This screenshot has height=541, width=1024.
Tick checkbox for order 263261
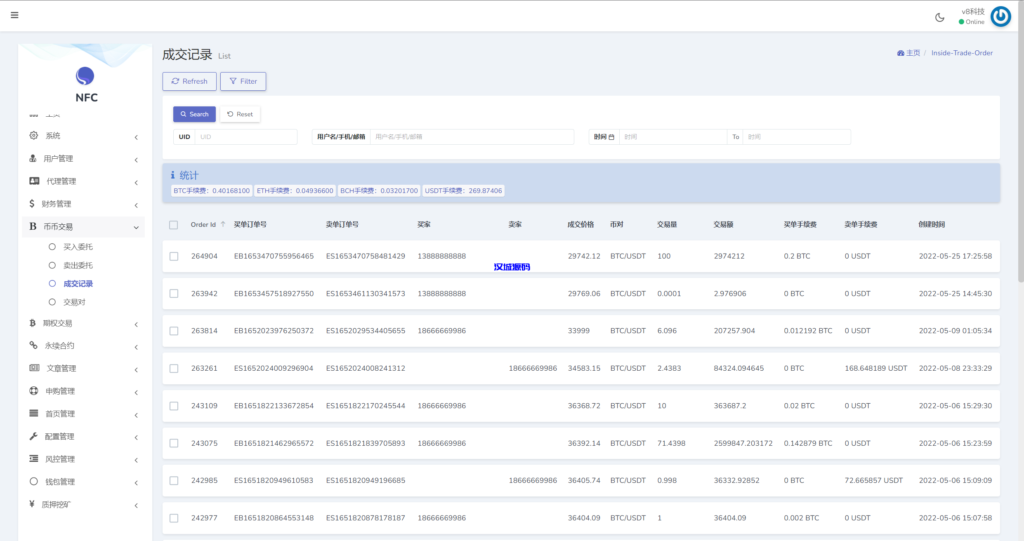click(x=174, y=368)
